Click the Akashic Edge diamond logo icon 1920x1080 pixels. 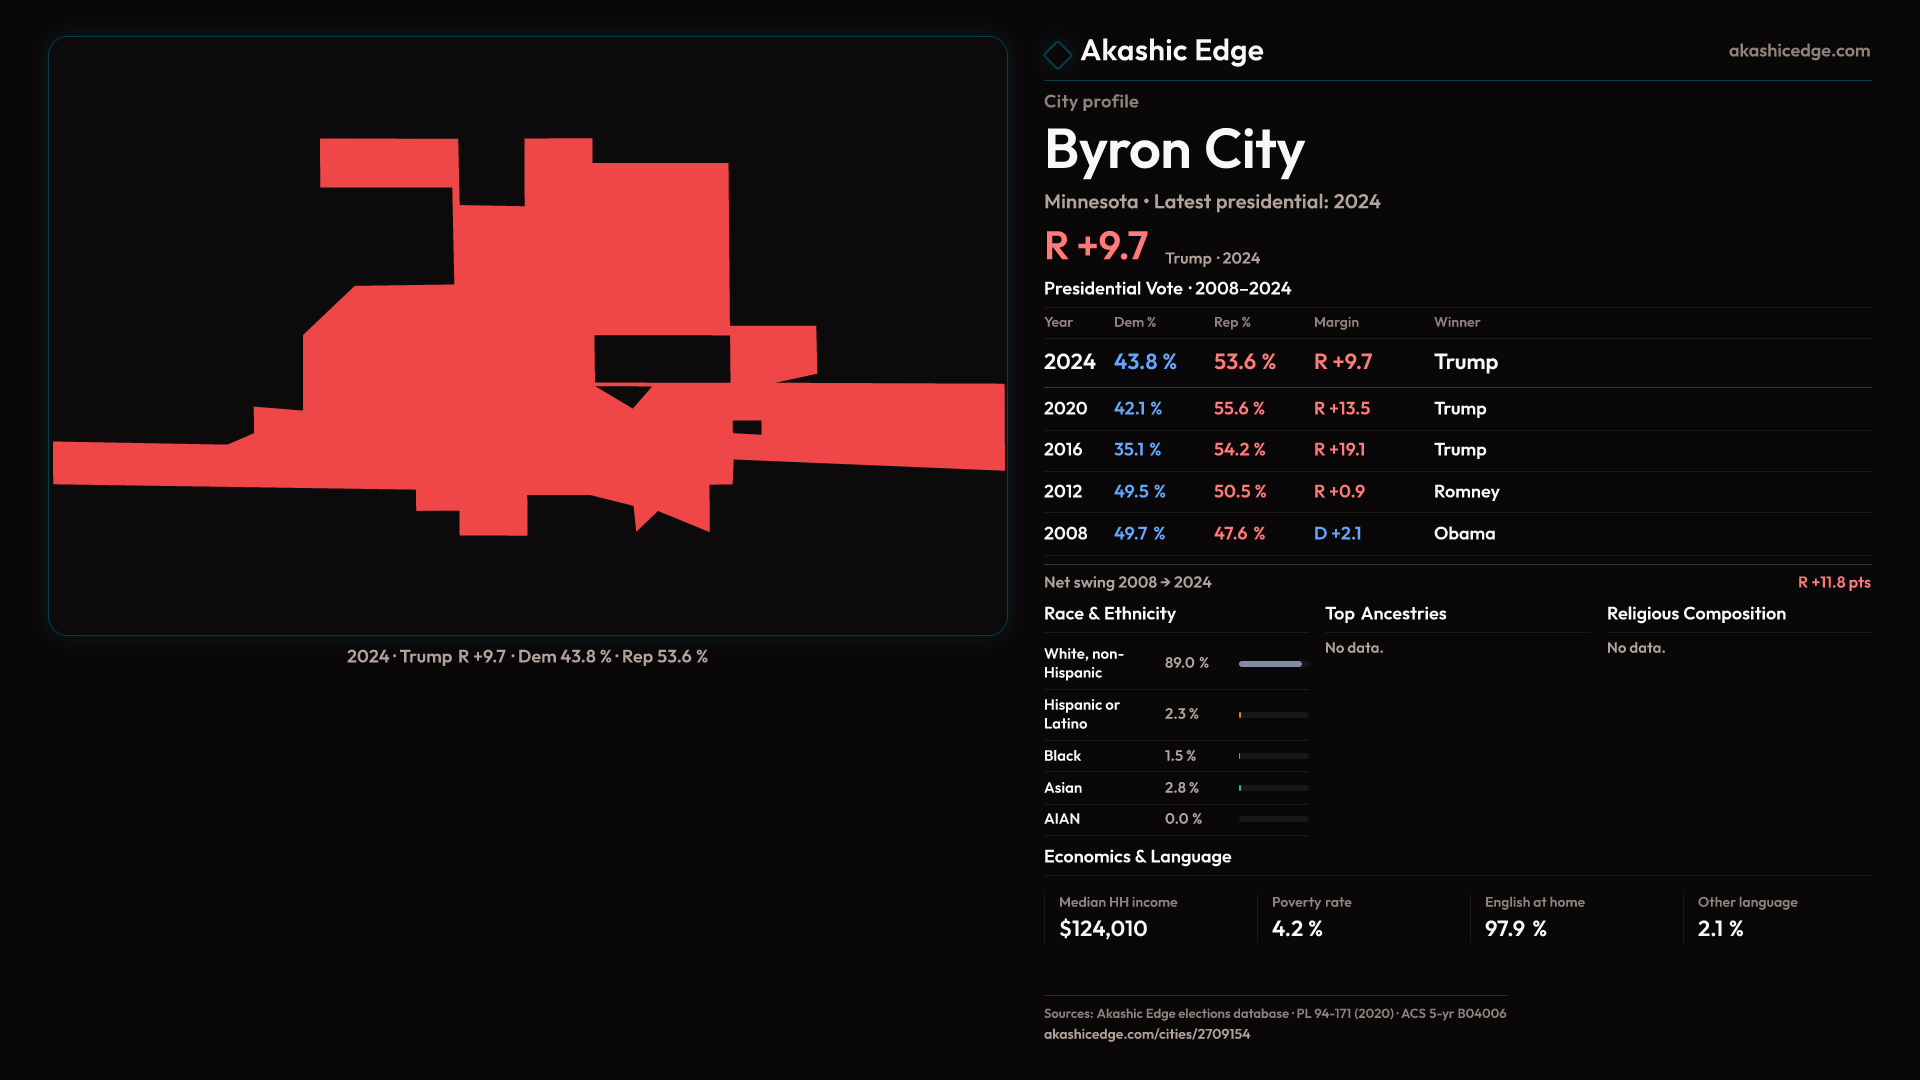coord(1057,54)
